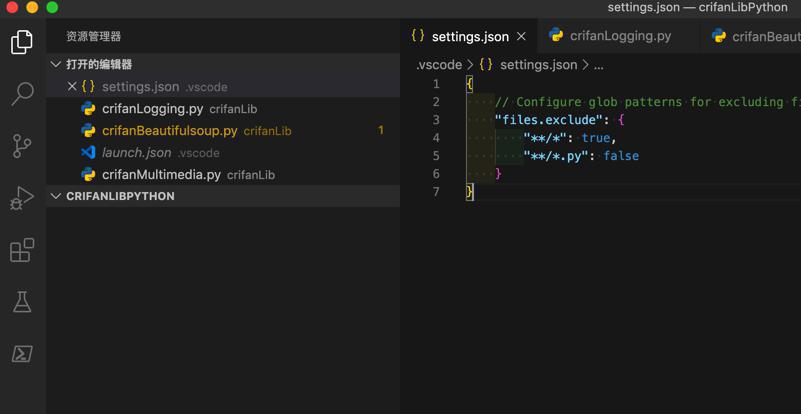Open the Extensions view icon
The height and width of the screenshot is (414, 801).
22,250
